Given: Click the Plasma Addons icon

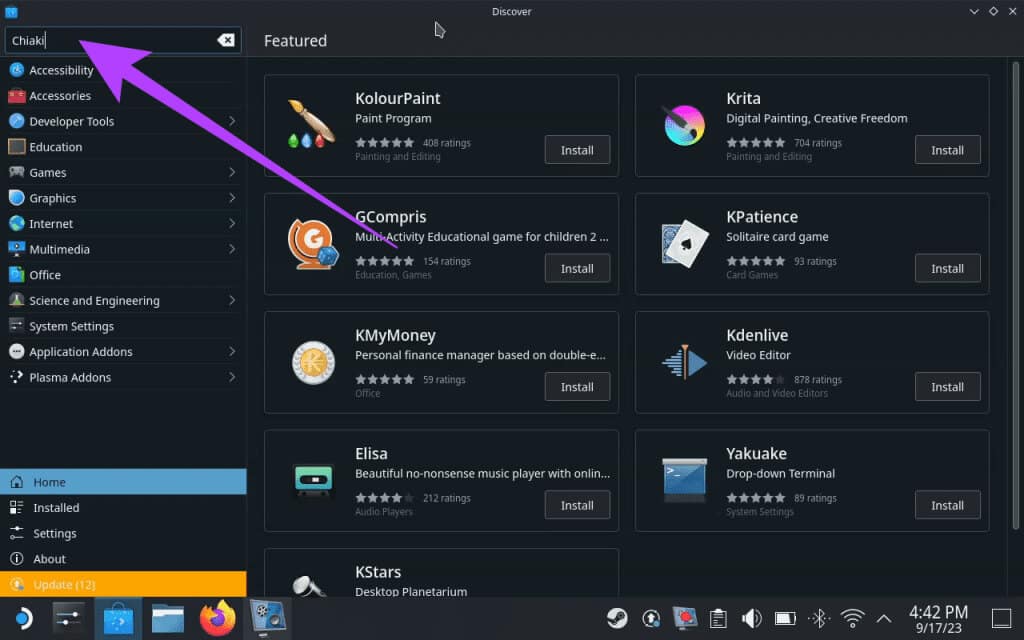Looking at the screenshot, I should pos(16,377).
